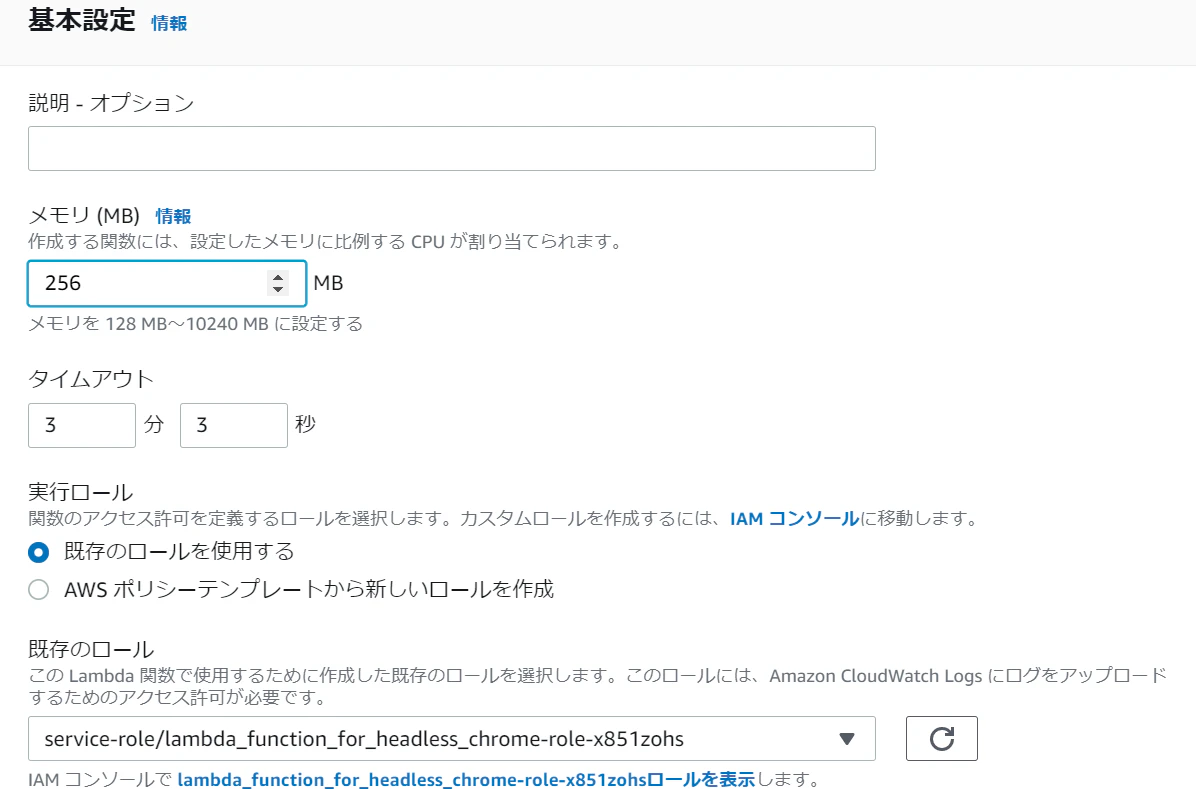Select '既存のロールを使用する' radio button
The height and width of the screenshot is (789, 1196).
click(x=38, y=552)
